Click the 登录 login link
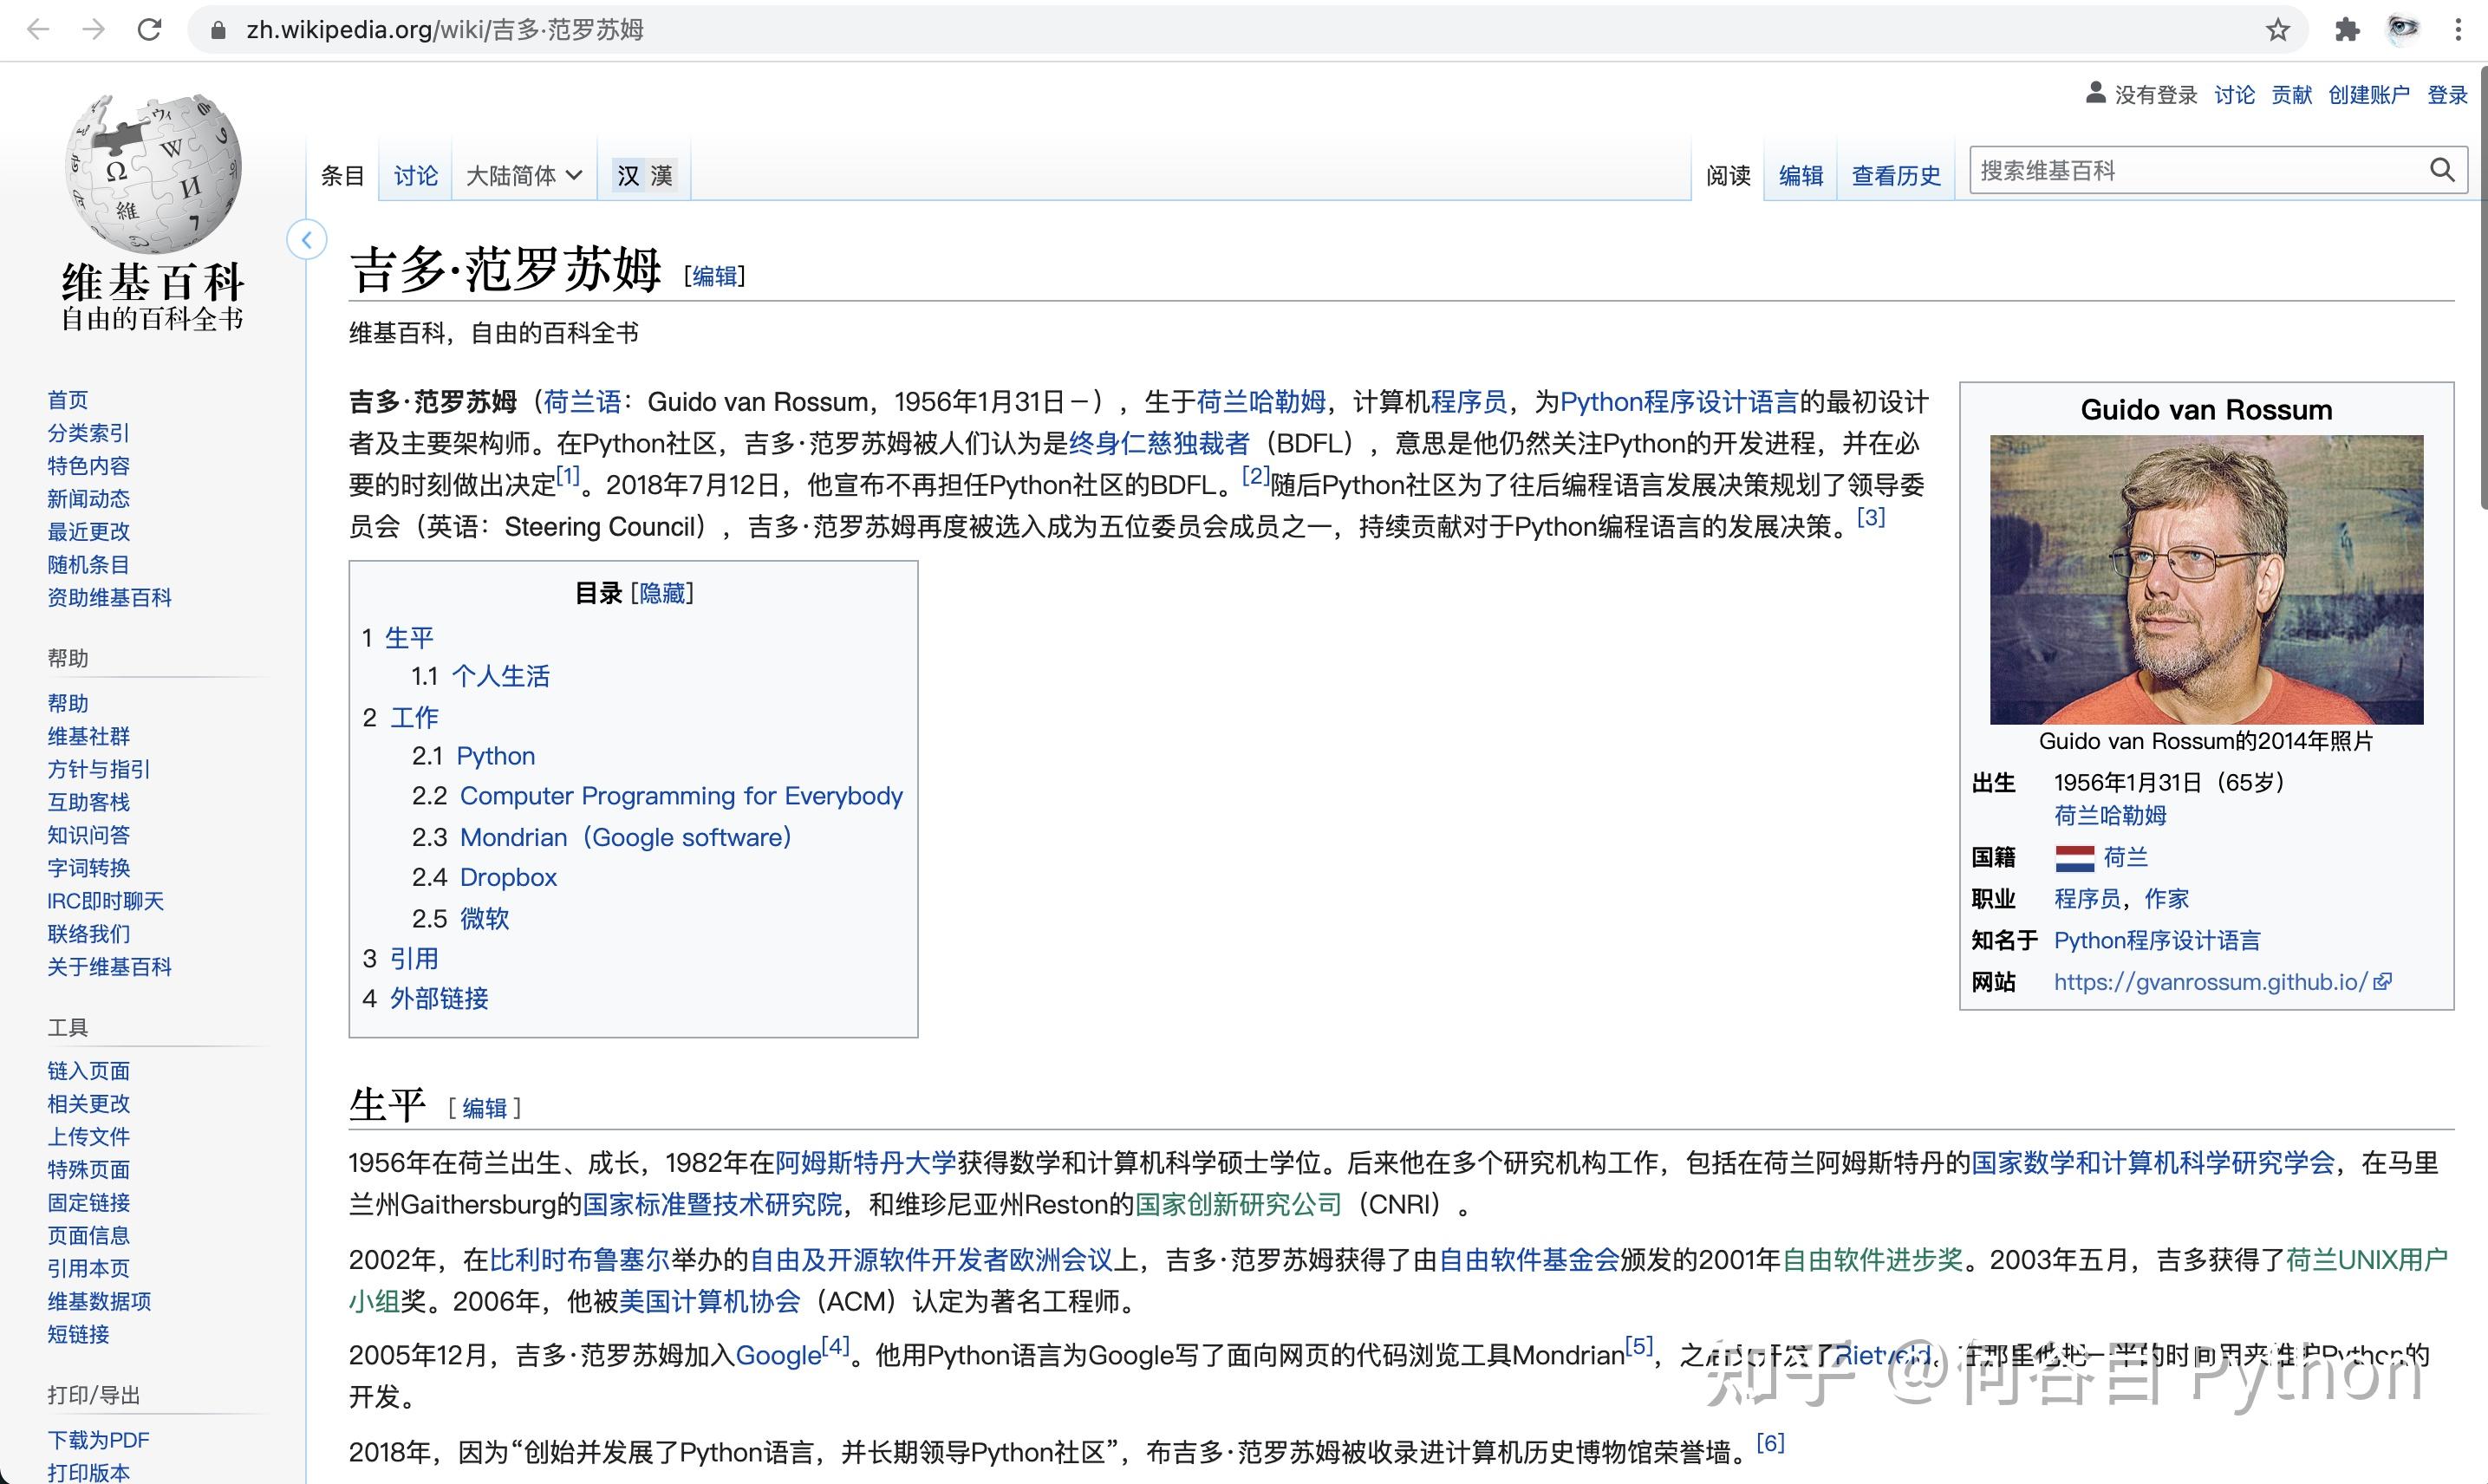Viewport: 2488px width, 1484px height. click(x=2448, y=94)
